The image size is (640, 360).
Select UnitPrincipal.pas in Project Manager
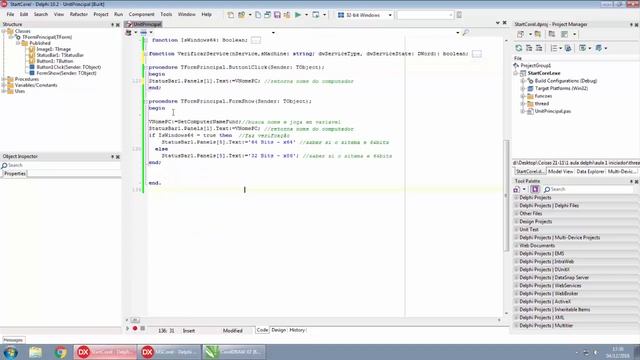click(553, 111)
